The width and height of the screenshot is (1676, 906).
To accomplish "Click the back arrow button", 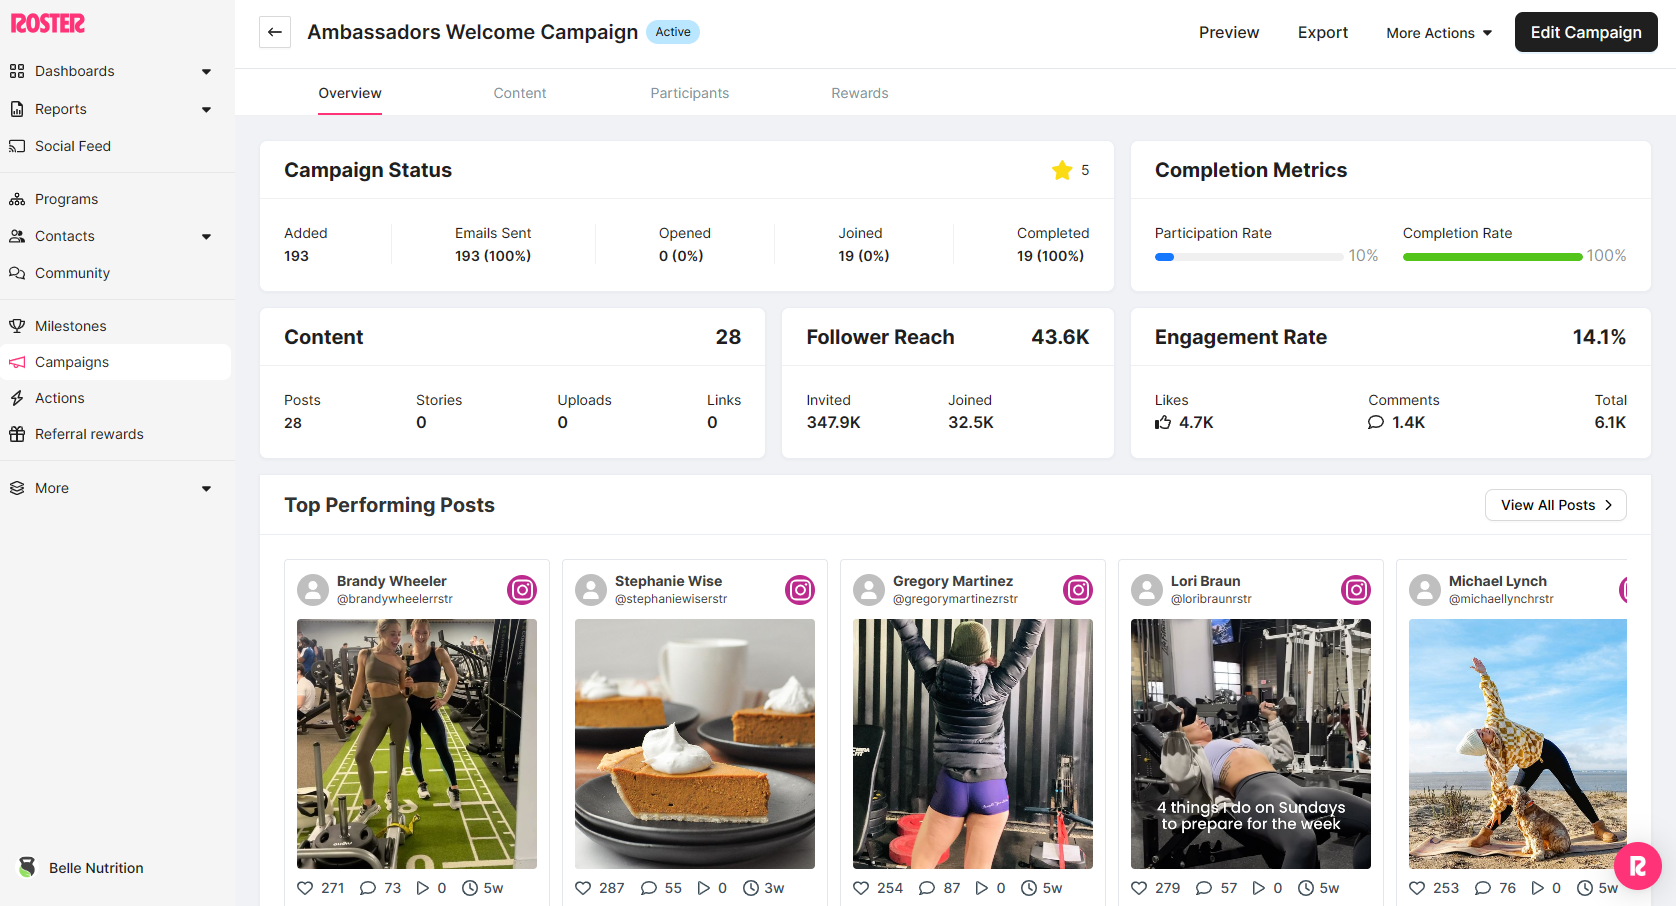I will pos(275,32).
